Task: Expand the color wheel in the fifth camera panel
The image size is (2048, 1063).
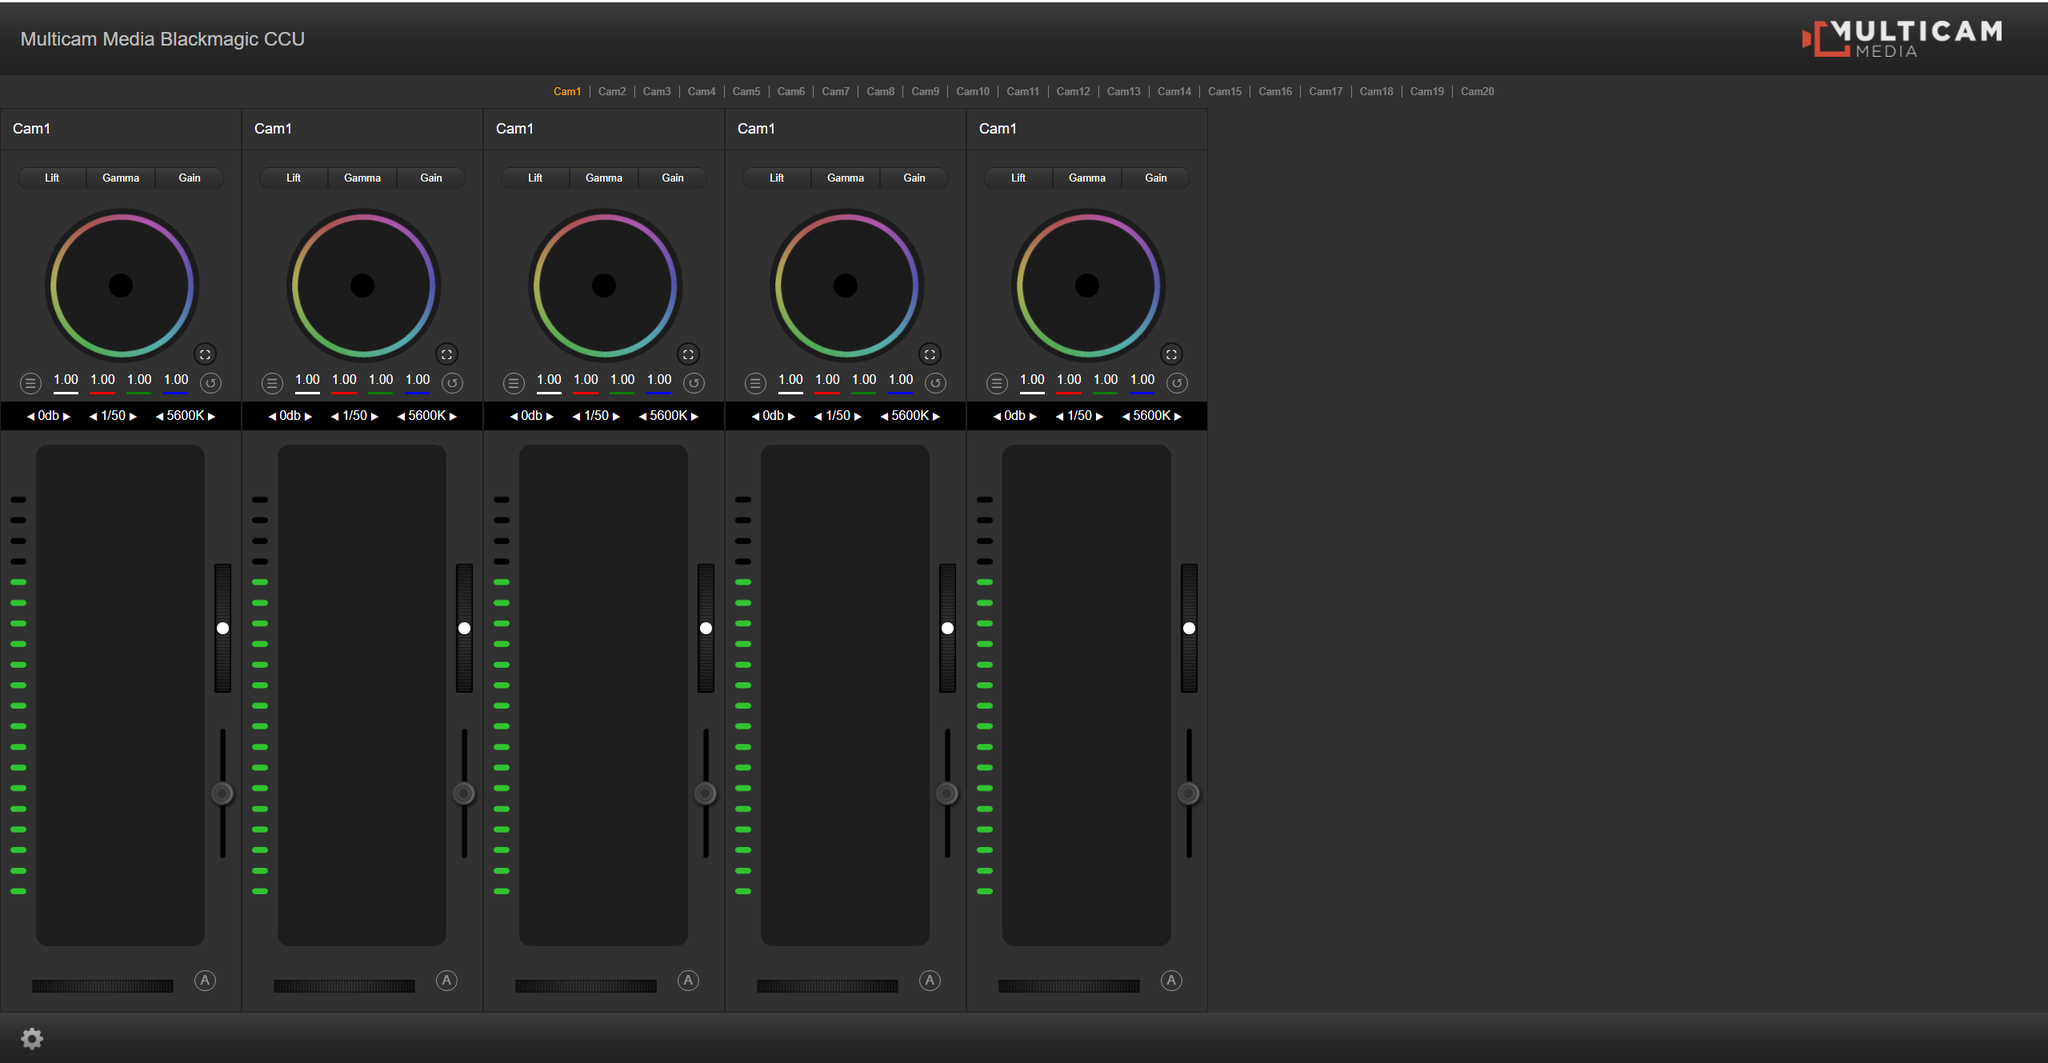Action: (1171, 354)
